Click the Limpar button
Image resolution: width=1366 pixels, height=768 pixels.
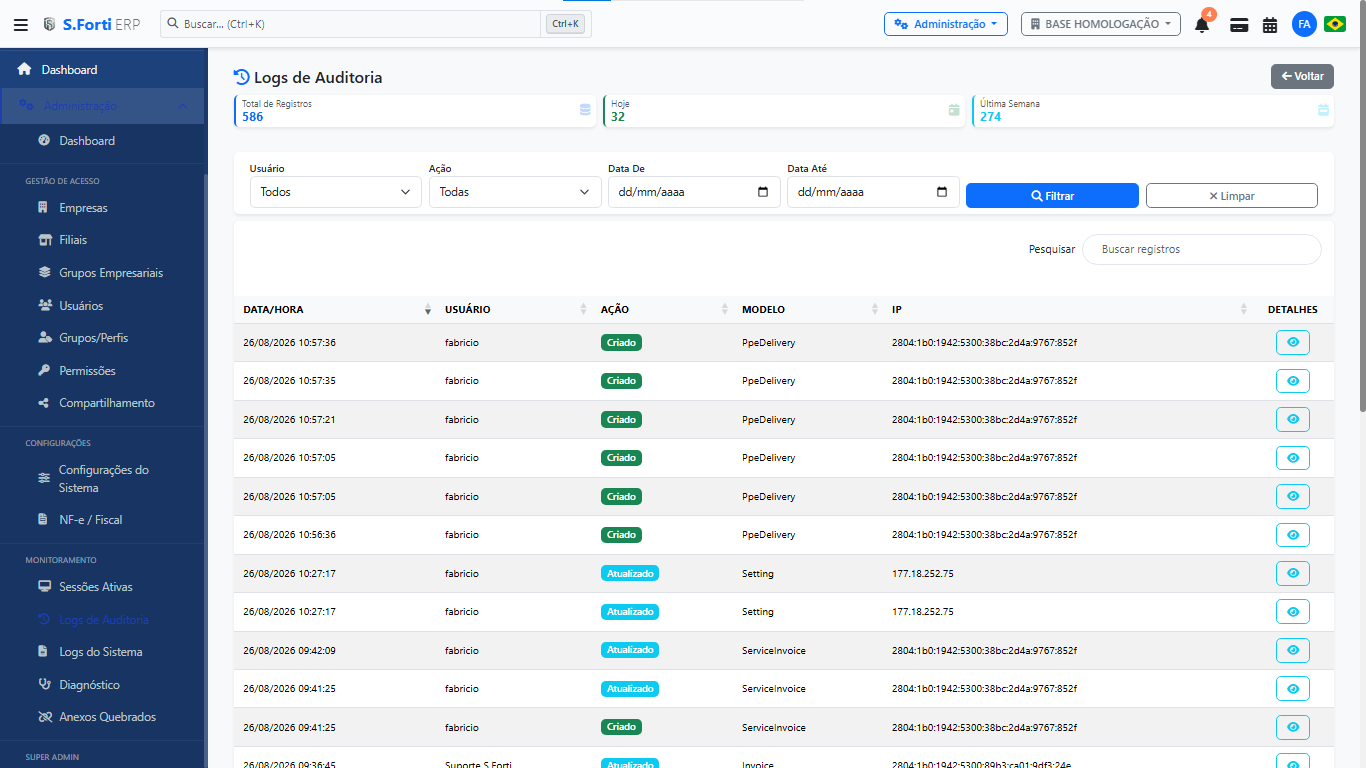1232,196
